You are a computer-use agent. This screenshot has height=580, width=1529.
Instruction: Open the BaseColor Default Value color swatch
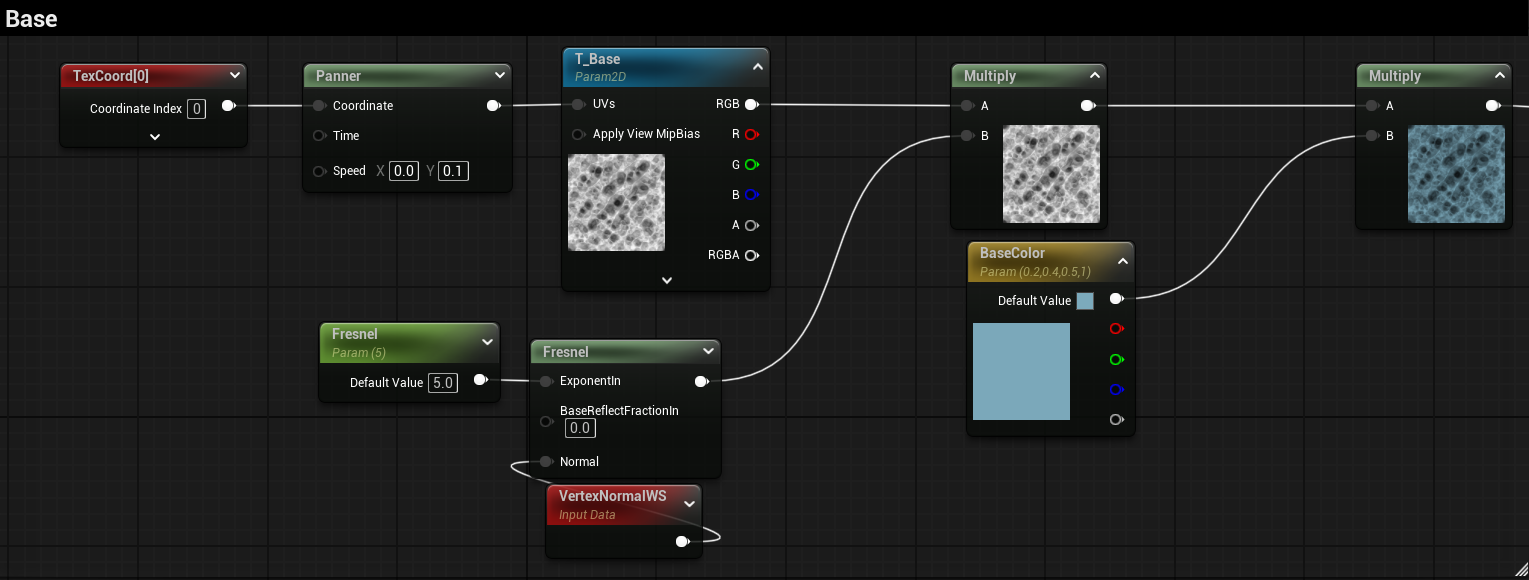click(1085, 301)
